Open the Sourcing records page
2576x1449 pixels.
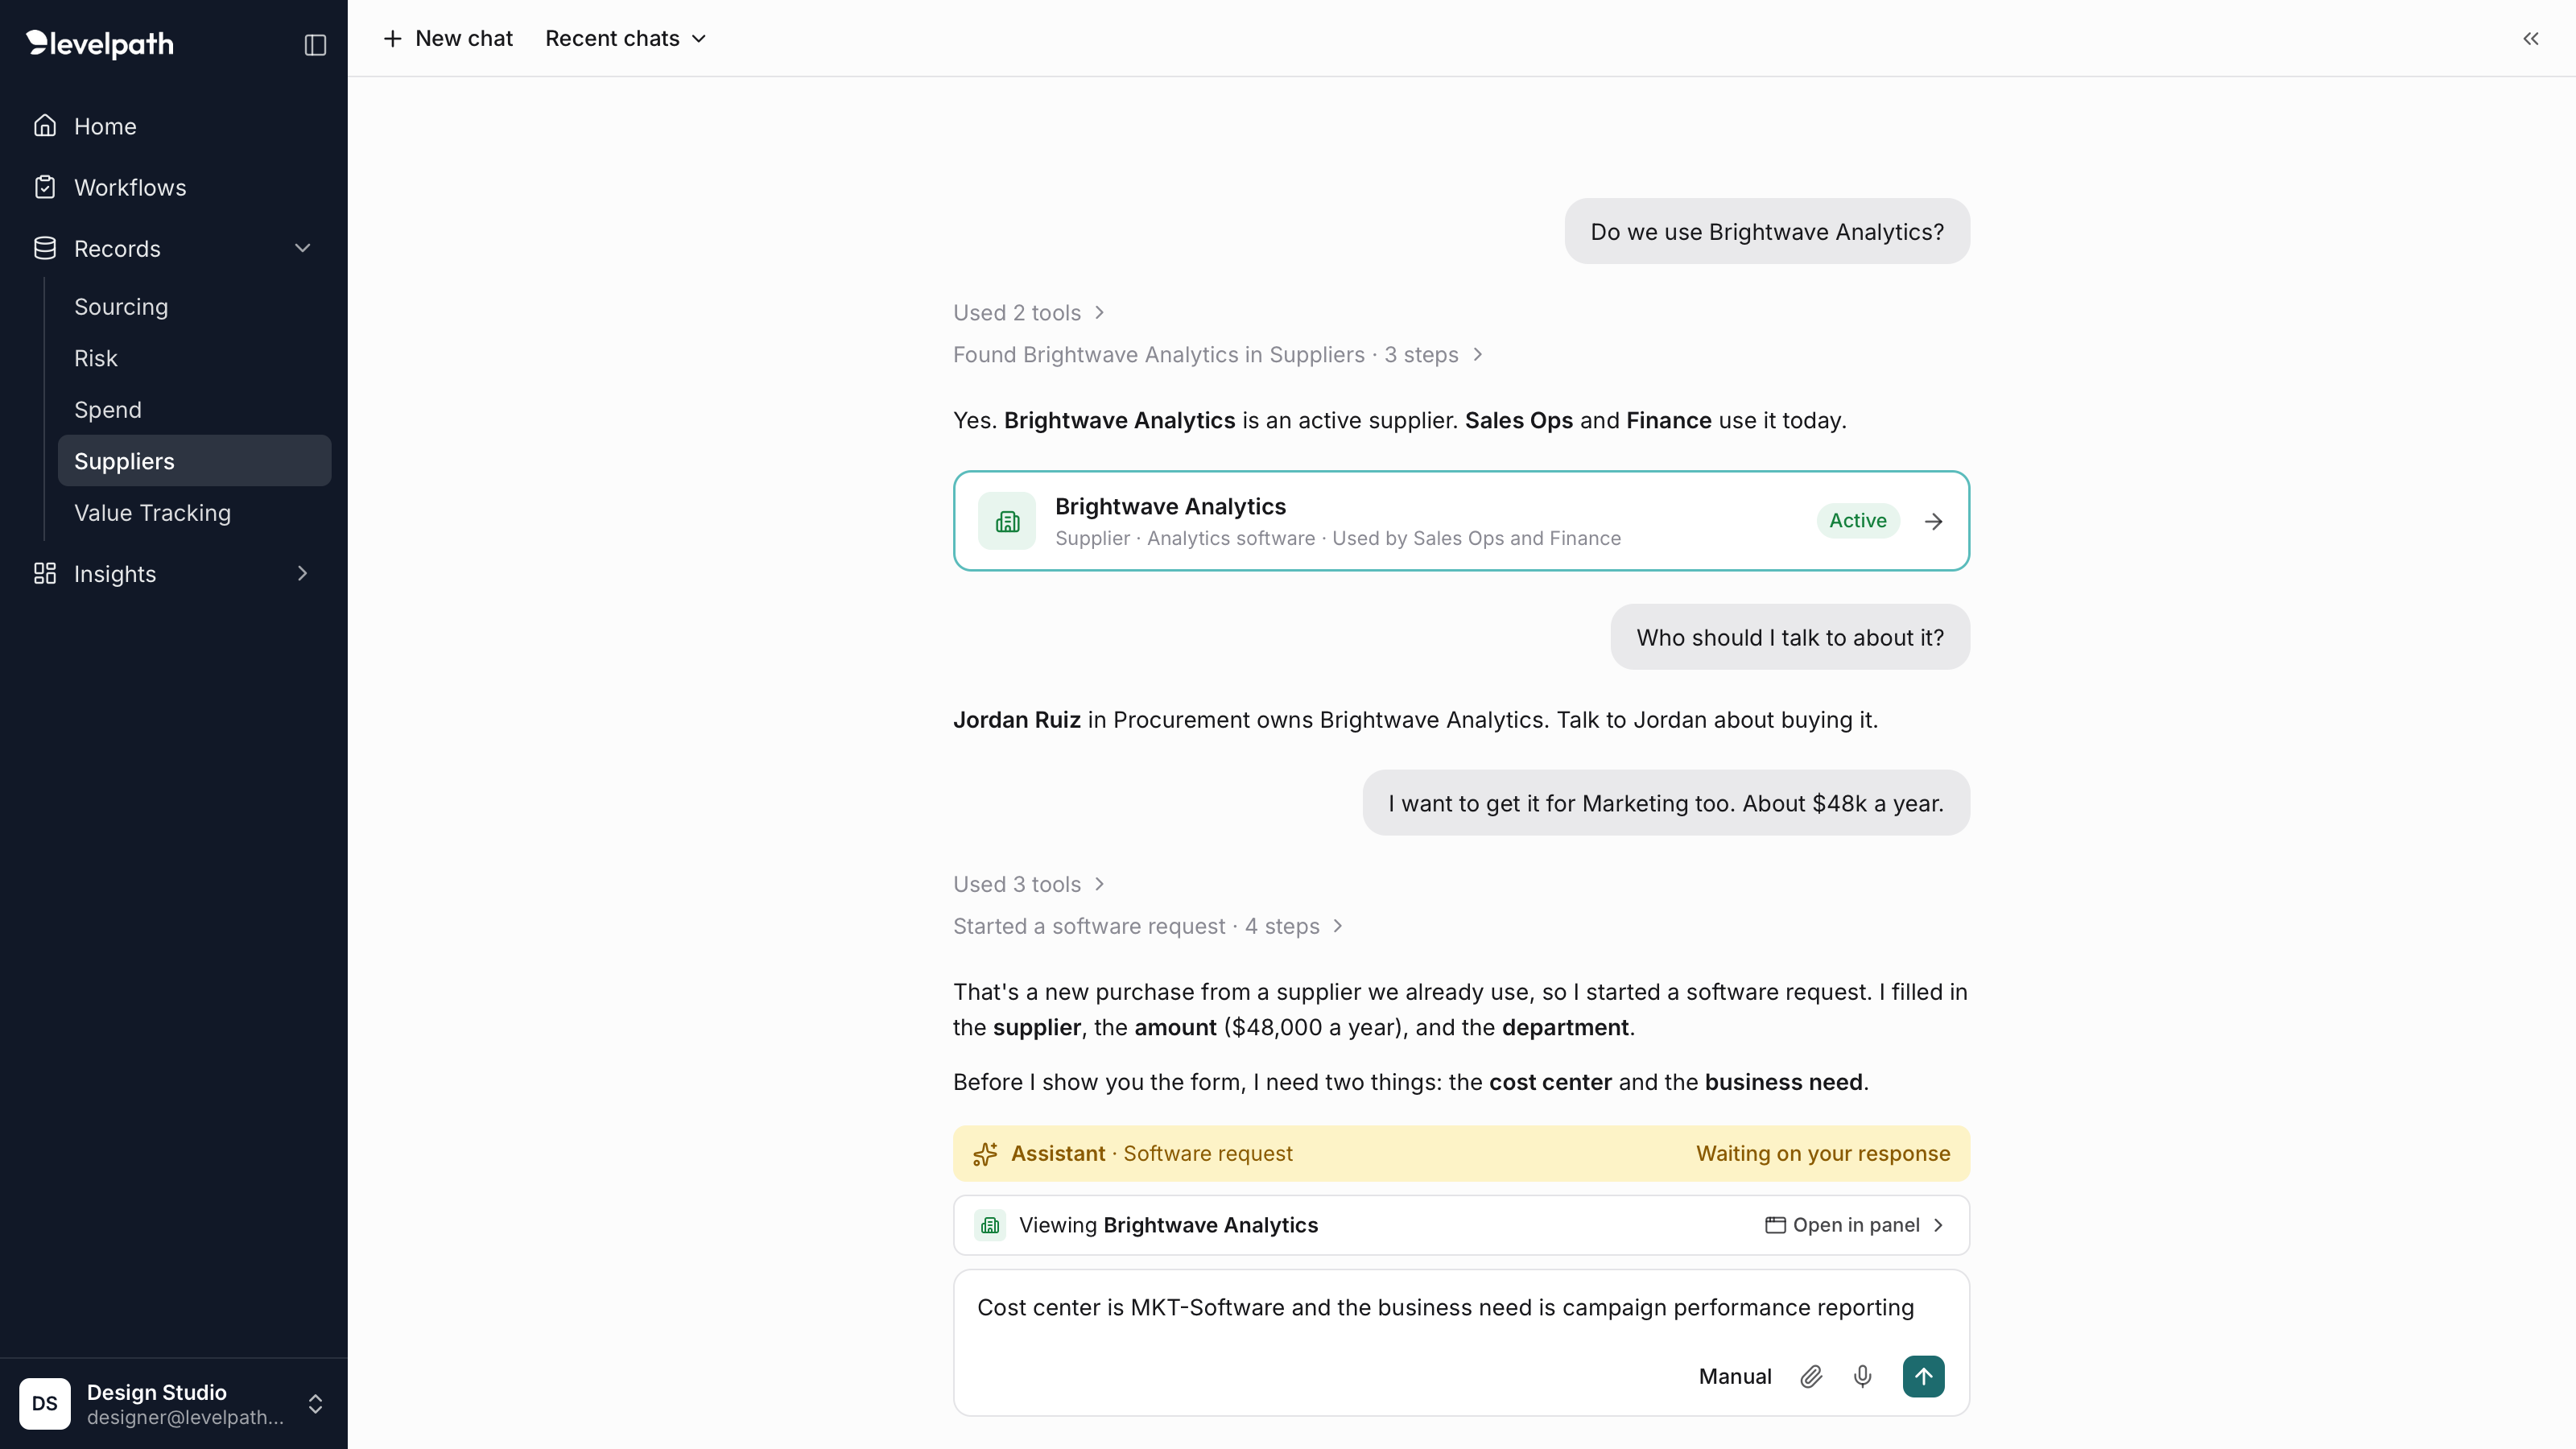[194, 307]
